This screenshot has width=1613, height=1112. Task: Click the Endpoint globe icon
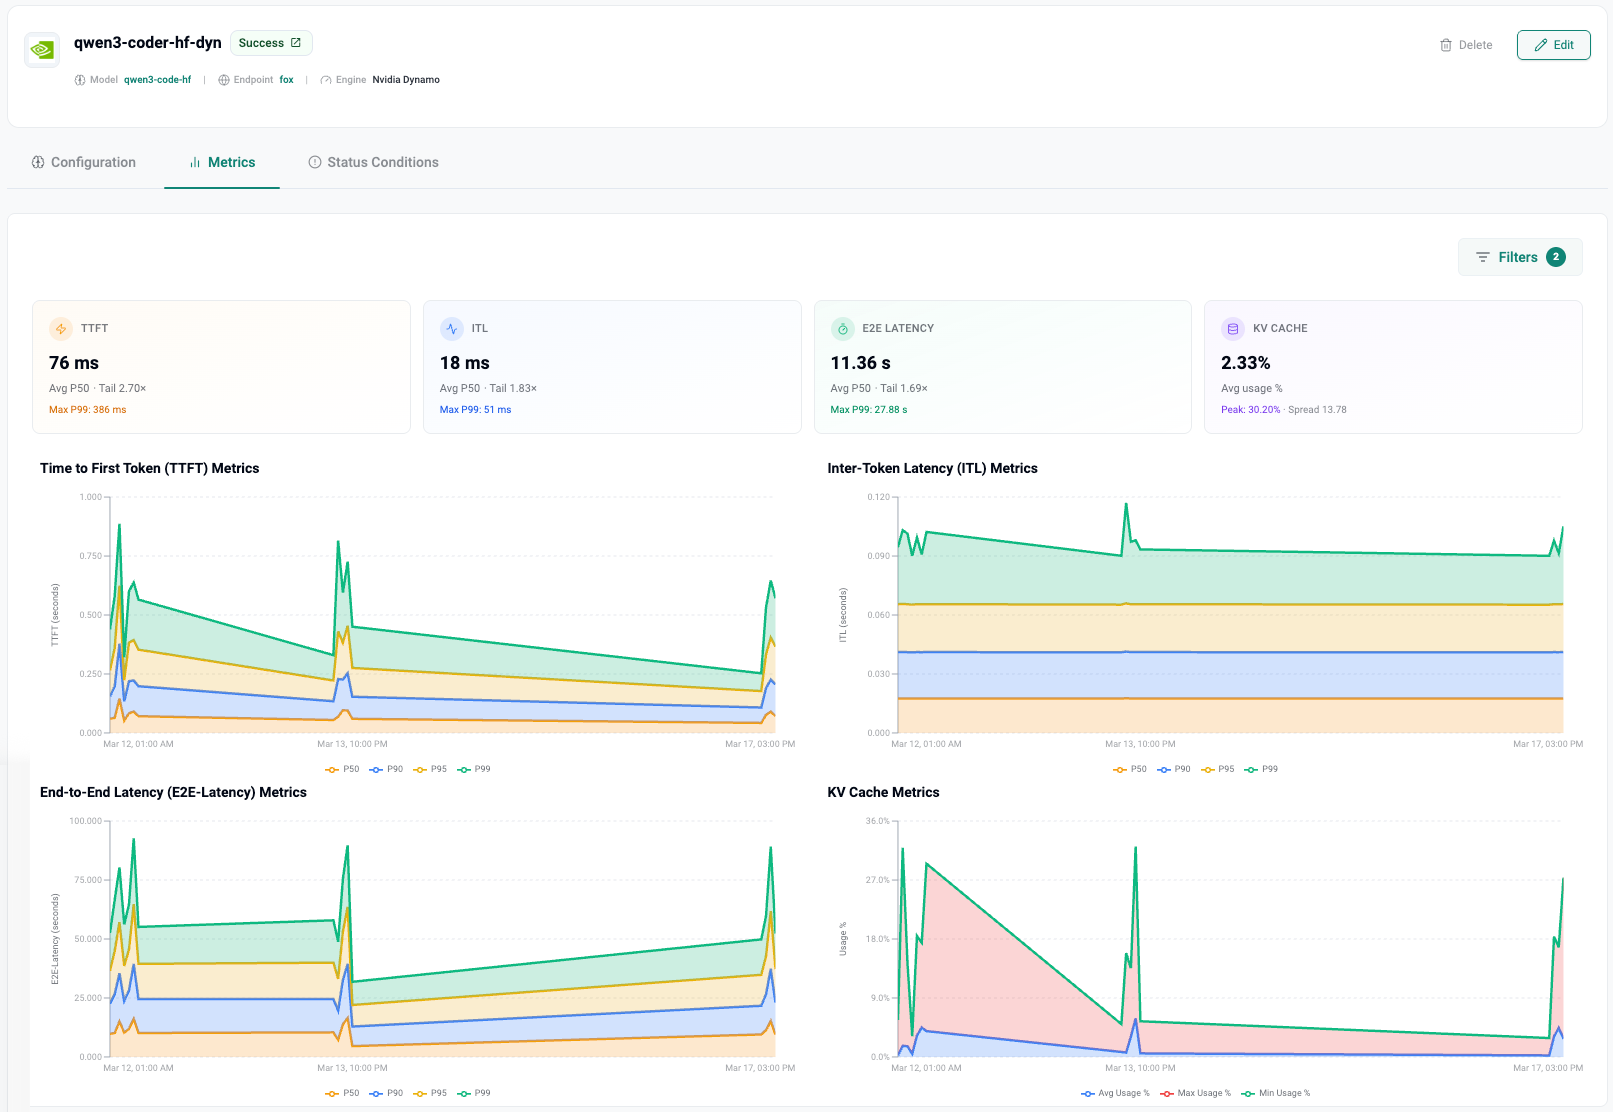click(x=222, y=79)
